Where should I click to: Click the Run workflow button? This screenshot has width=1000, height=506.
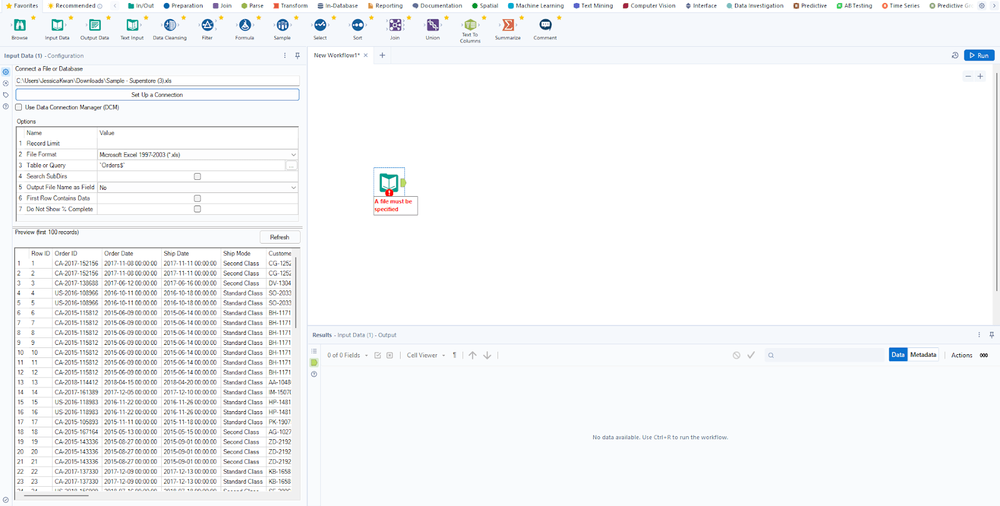tap(978, 56)
